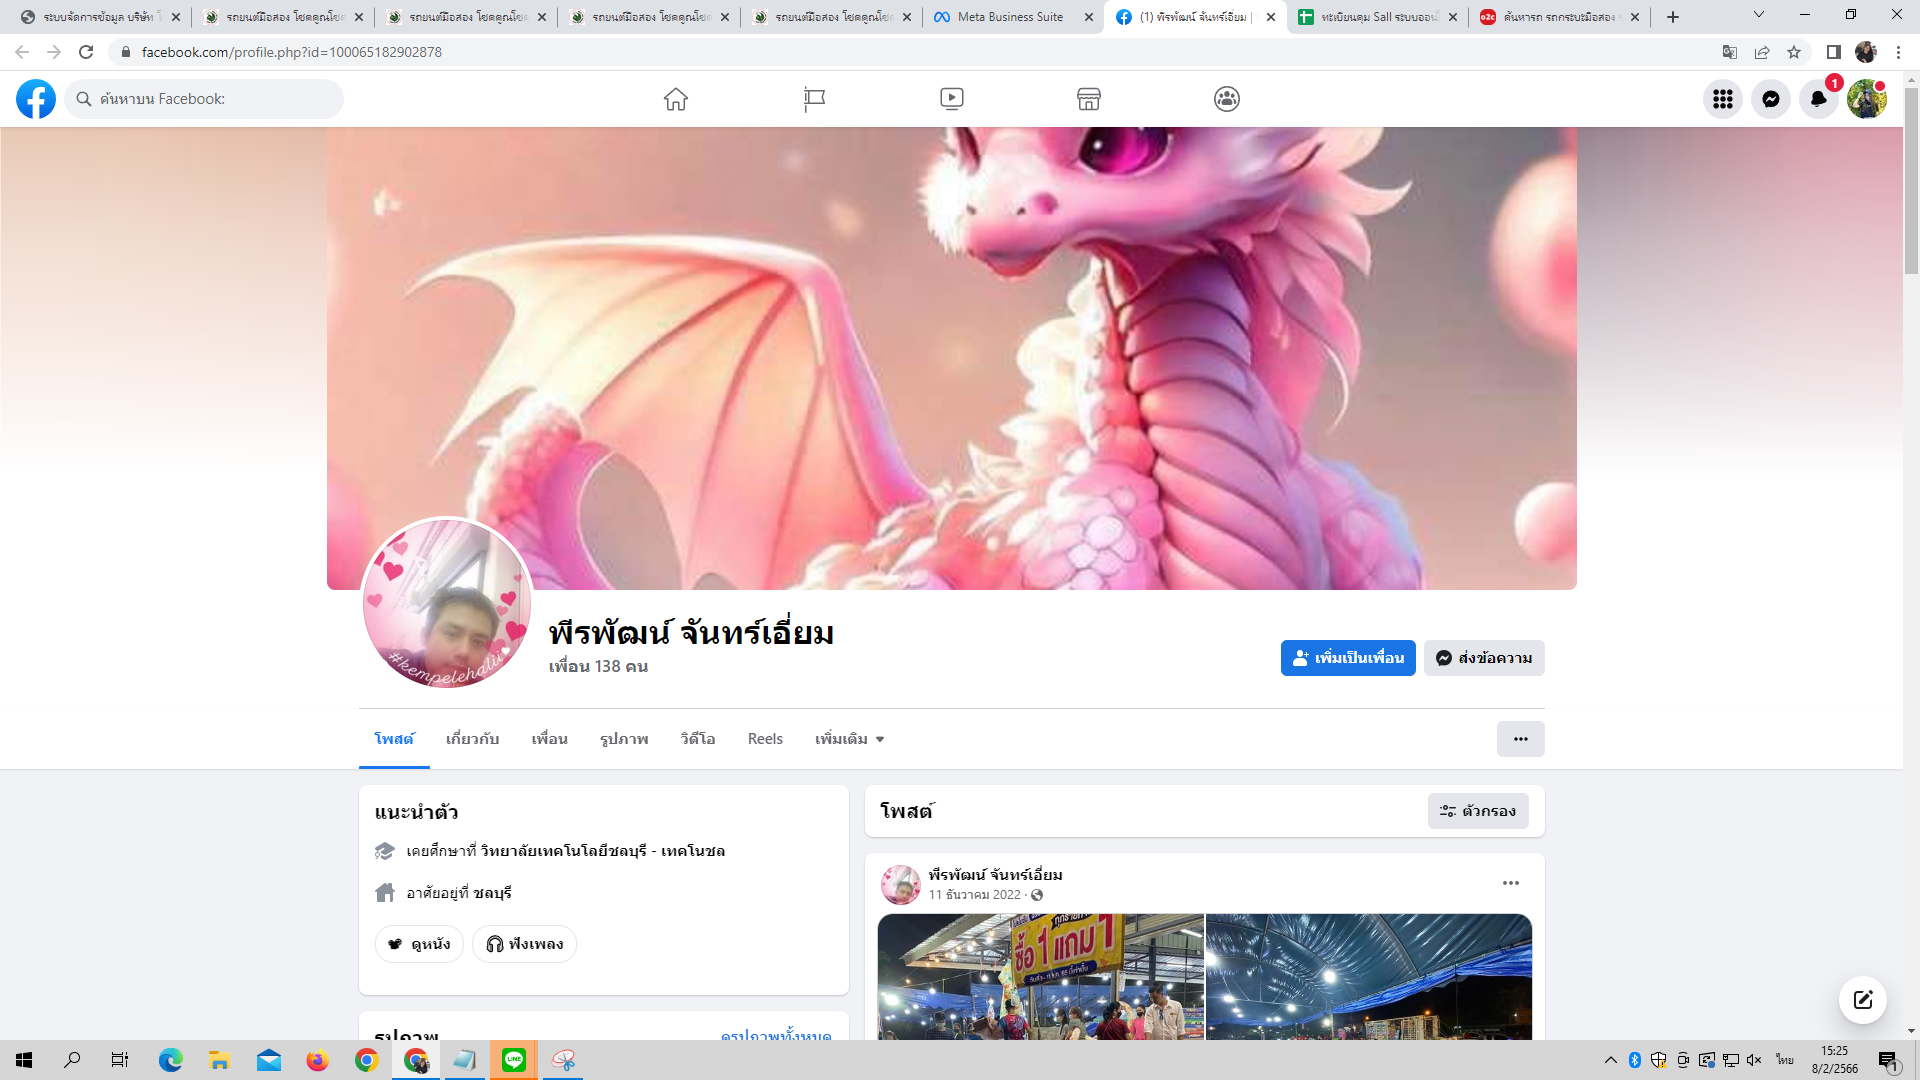The width and height of the screenshot is (1920, 1080).
Task: Open the ตัวกรอง filters button
Action: 1477,811
